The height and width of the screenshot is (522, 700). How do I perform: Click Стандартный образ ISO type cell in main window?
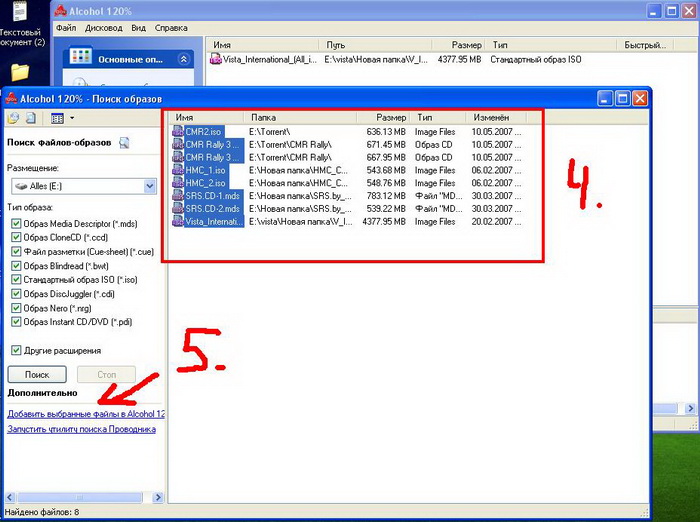pos(536,59)
